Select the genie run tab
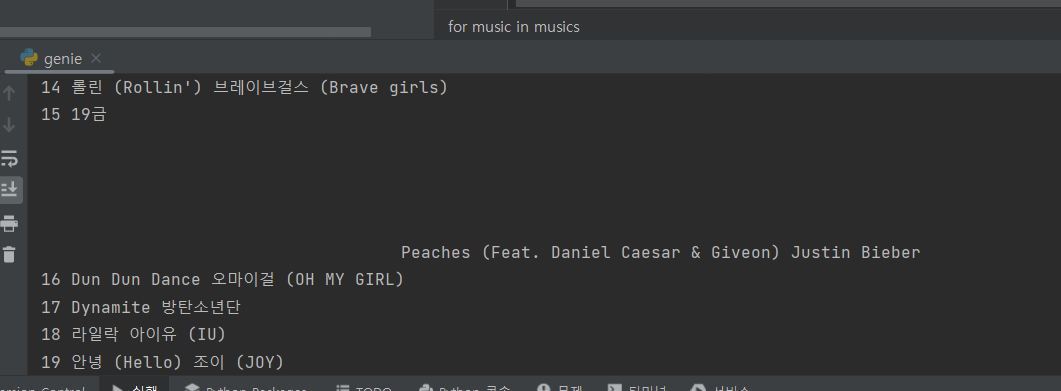 pyautogui.click(x=60, y=59)
